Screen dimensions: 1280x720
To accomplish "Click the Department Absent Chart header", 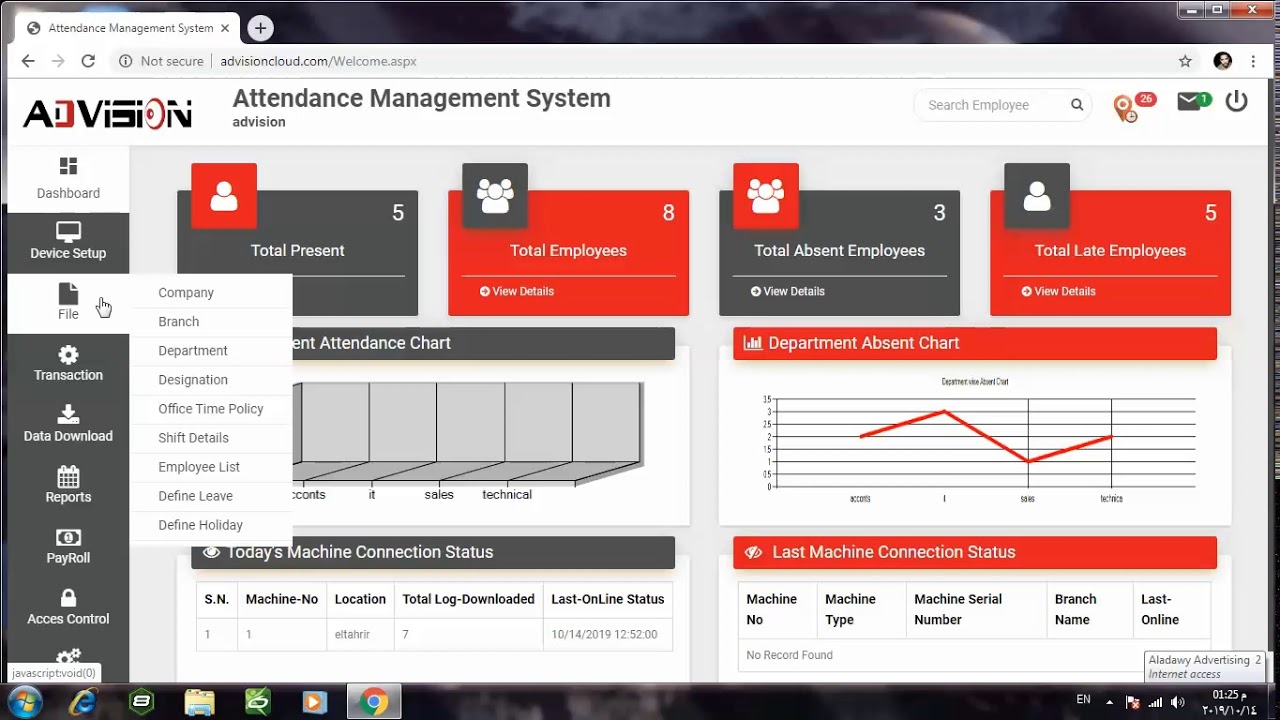I will (975, 343).
